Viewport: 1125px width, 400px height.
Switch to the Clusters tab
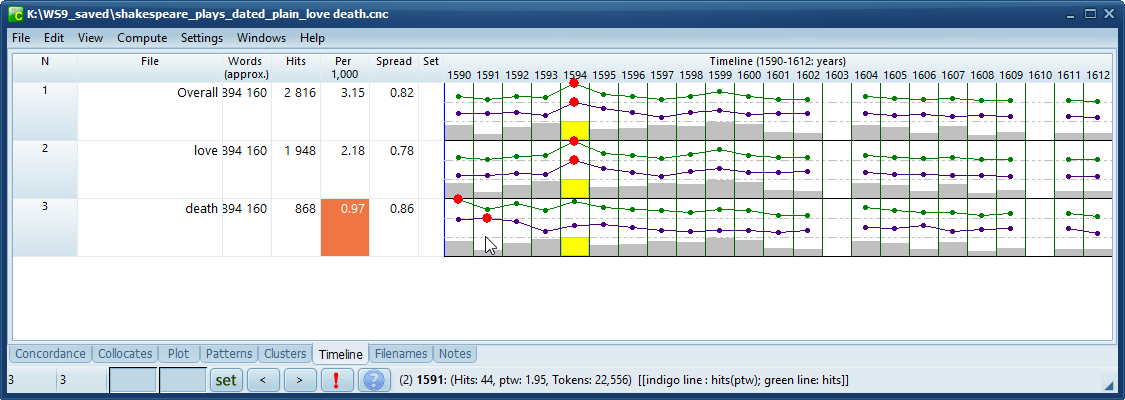(286, 353)
